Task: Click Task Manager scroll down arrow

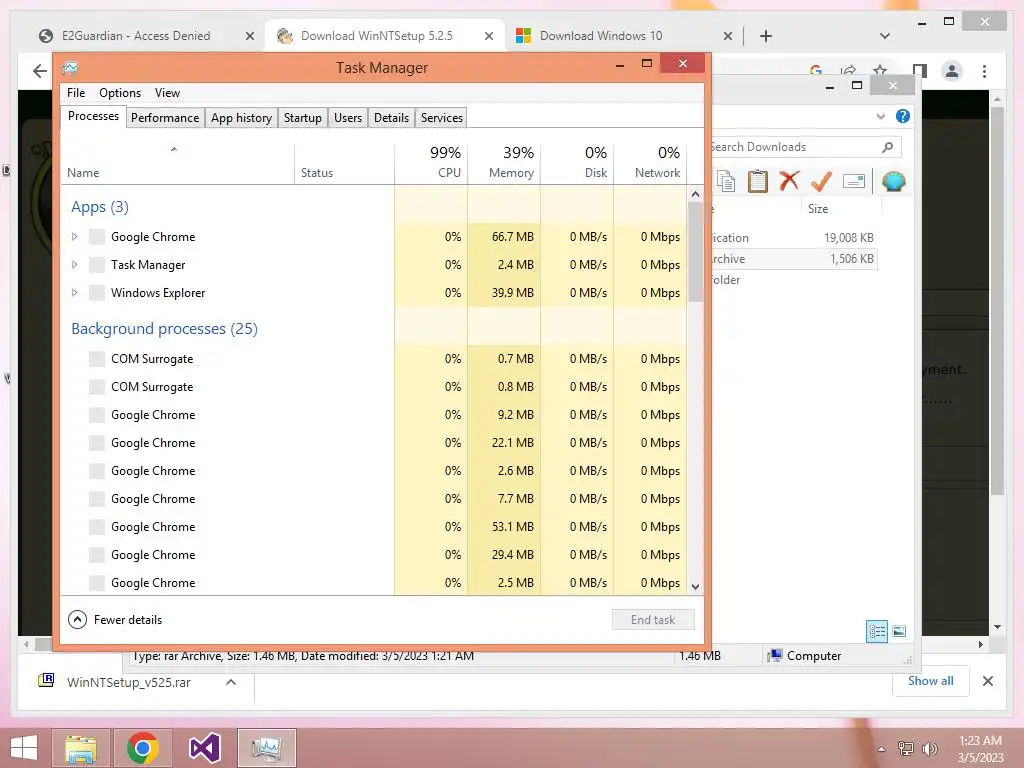Action: (695, 586)
